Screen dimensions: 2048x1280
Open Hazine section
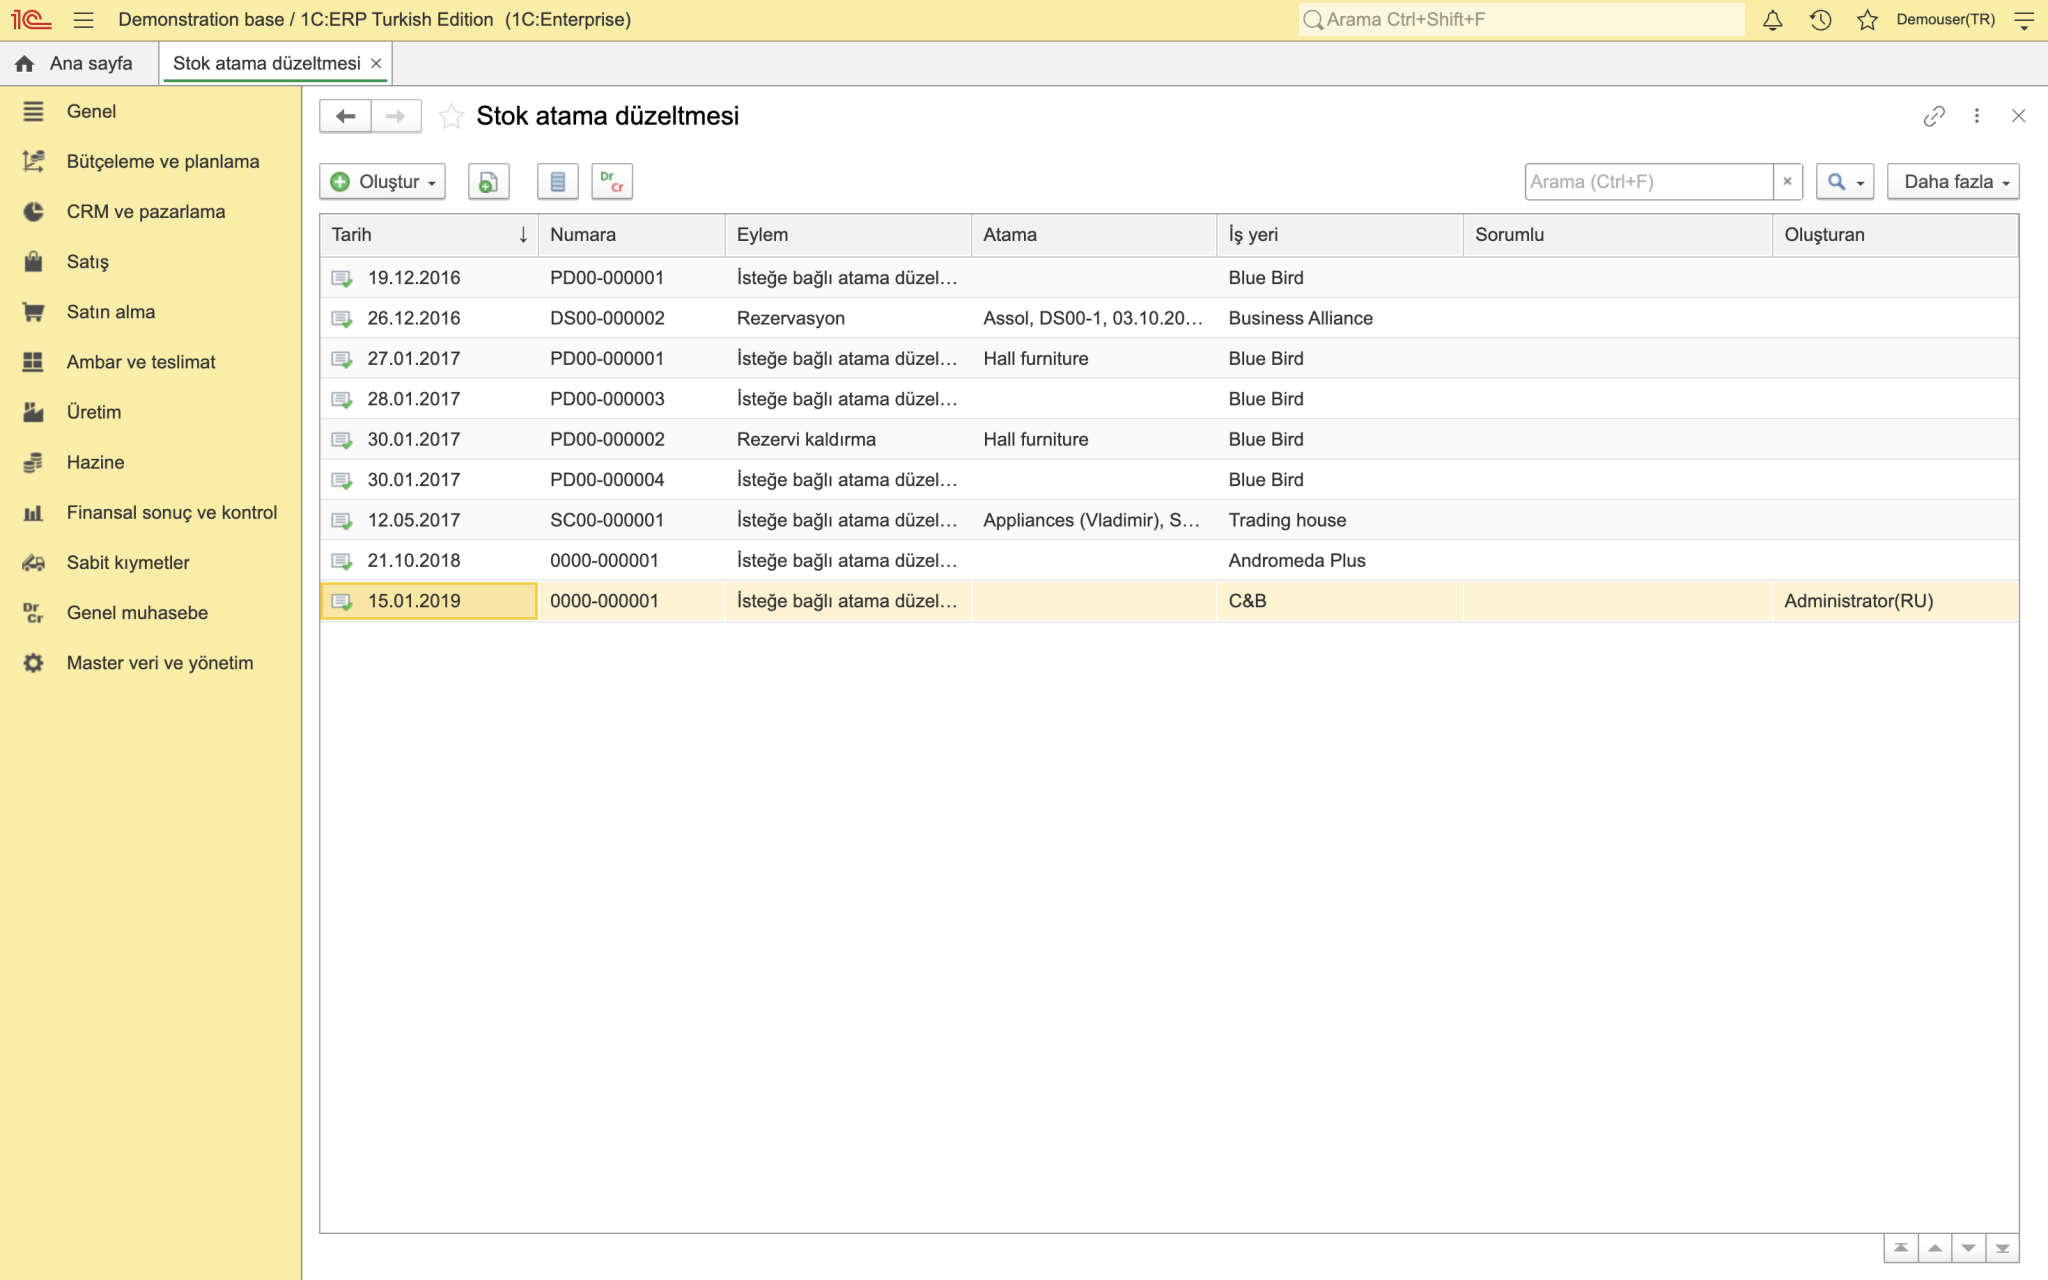pyautogui.click(x=150, y=462)
